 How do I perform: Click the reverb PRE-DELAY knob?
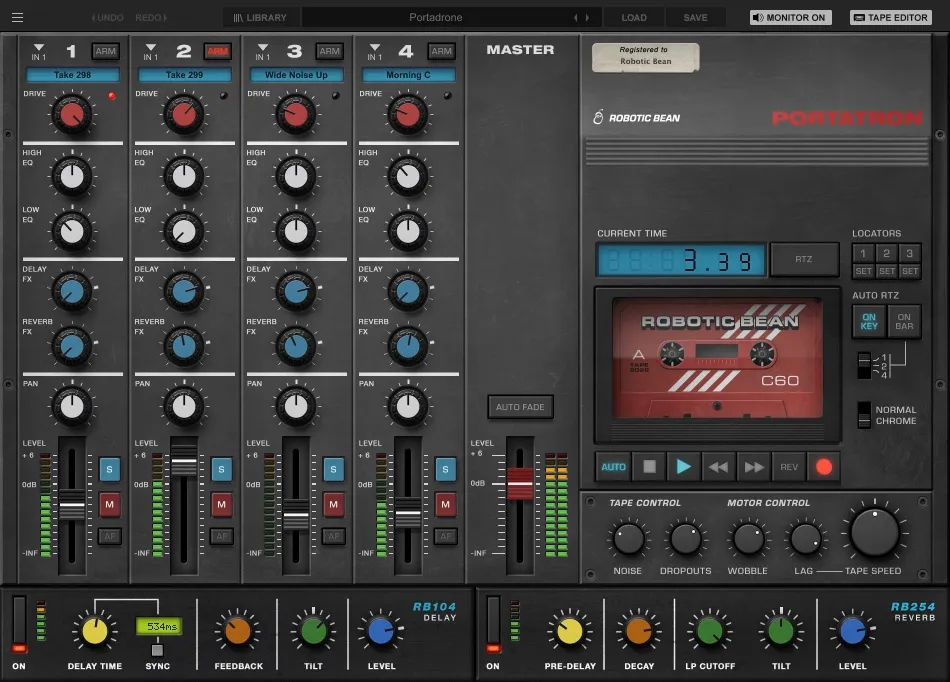click(x=570, y=631)
